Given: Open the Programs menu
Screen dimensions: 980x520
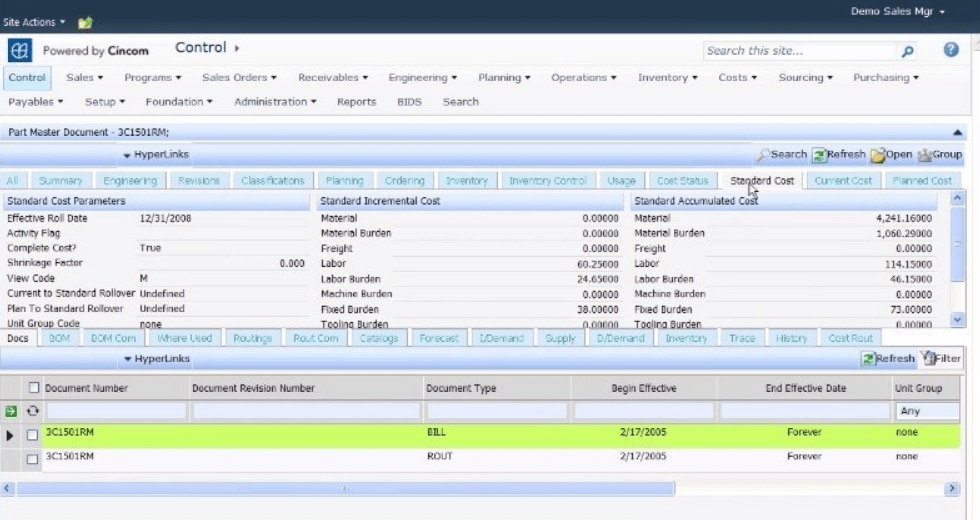Looking at the screenshot, I should [152, 78].
